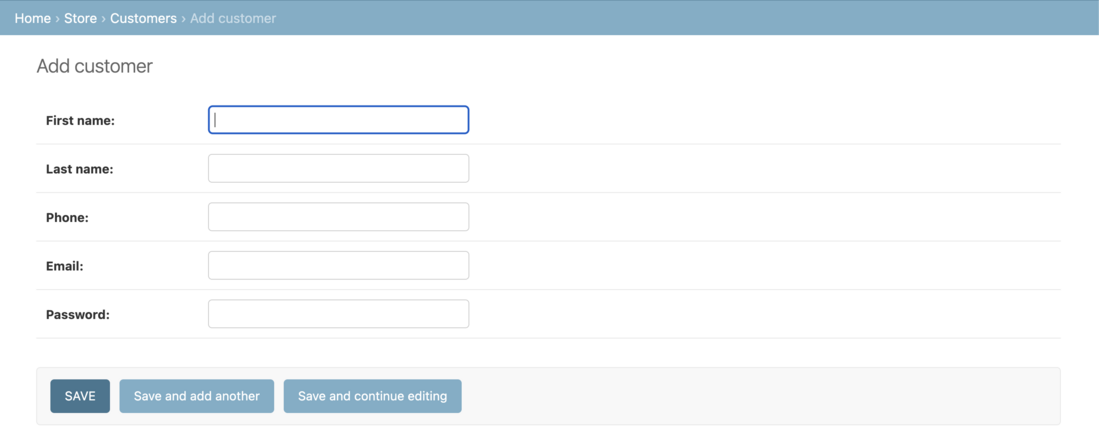Click Add customer in the breadcrumb trail

(233, 18)
